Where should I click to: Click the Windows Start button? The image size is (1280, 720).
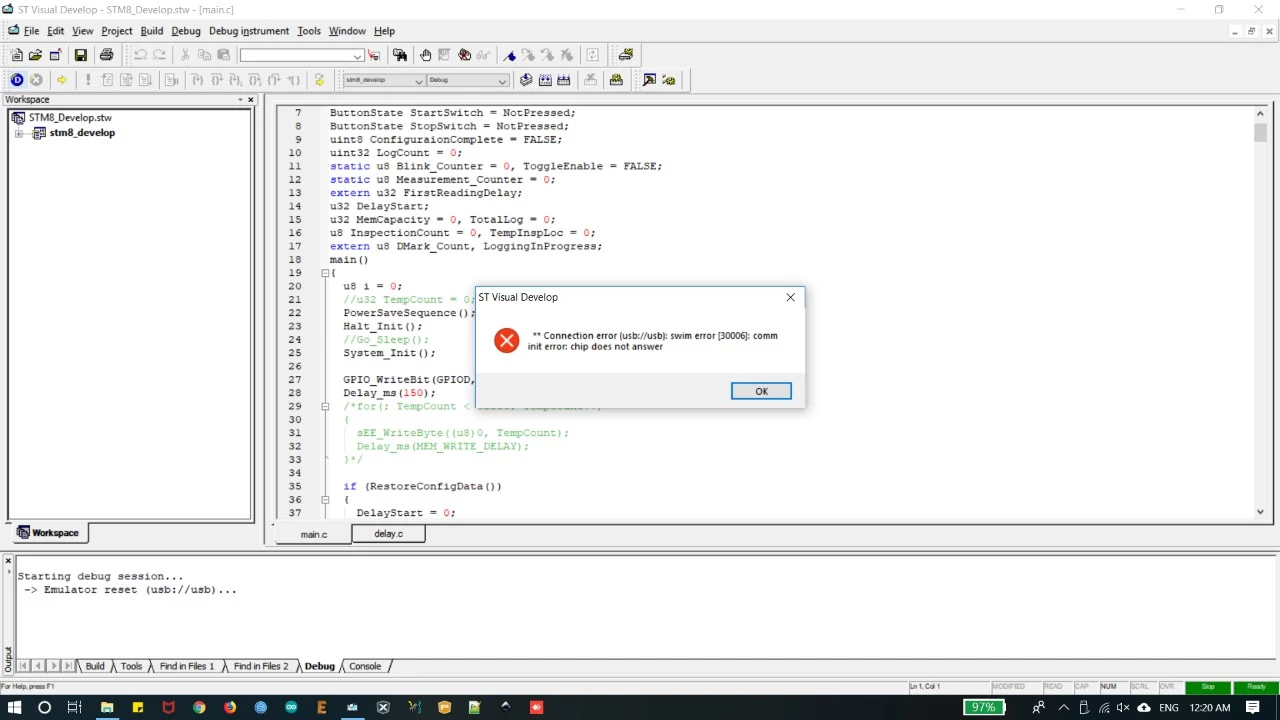tap(14, 707)
